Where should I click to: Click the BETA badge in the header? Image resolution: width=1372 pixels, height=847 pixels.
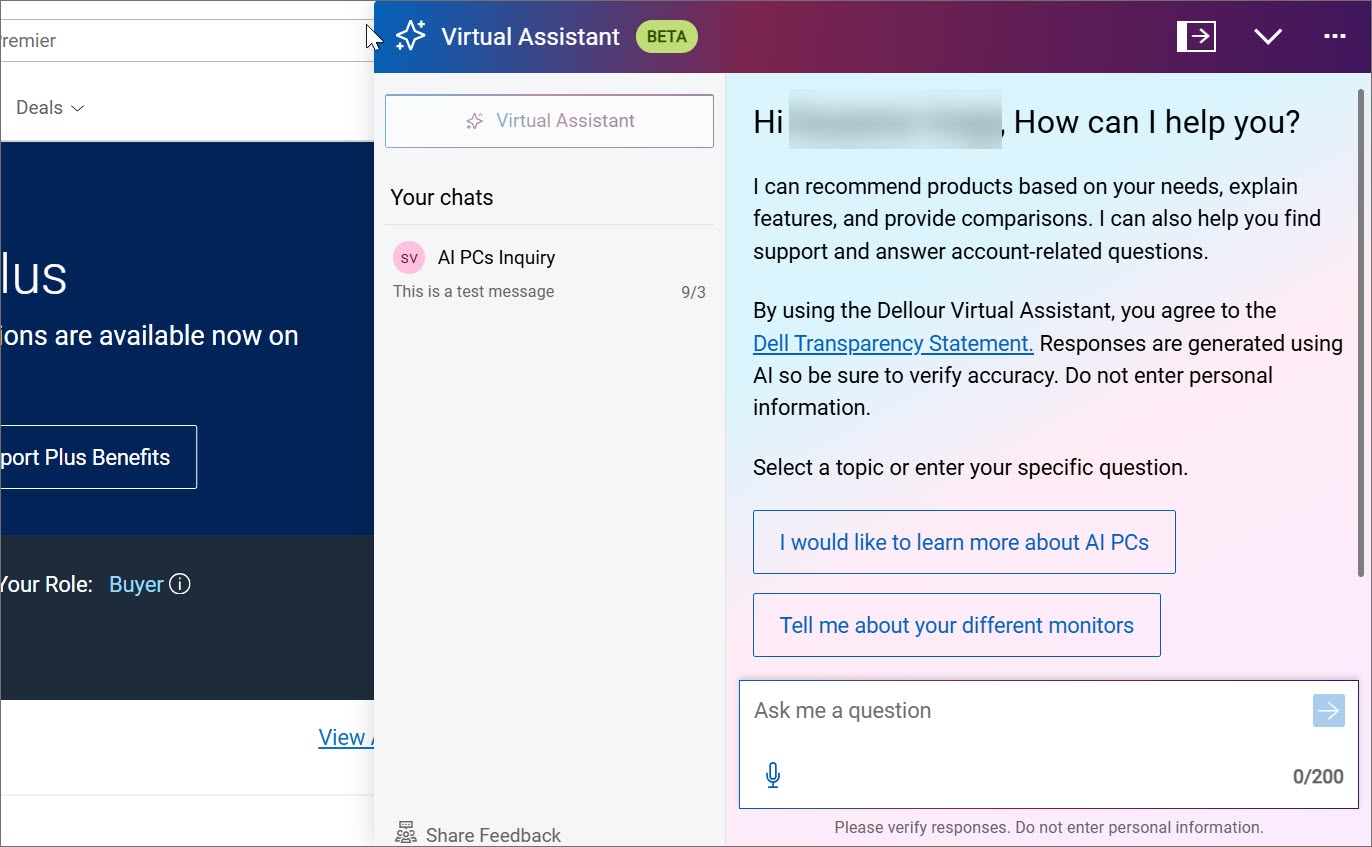(666, 36)
